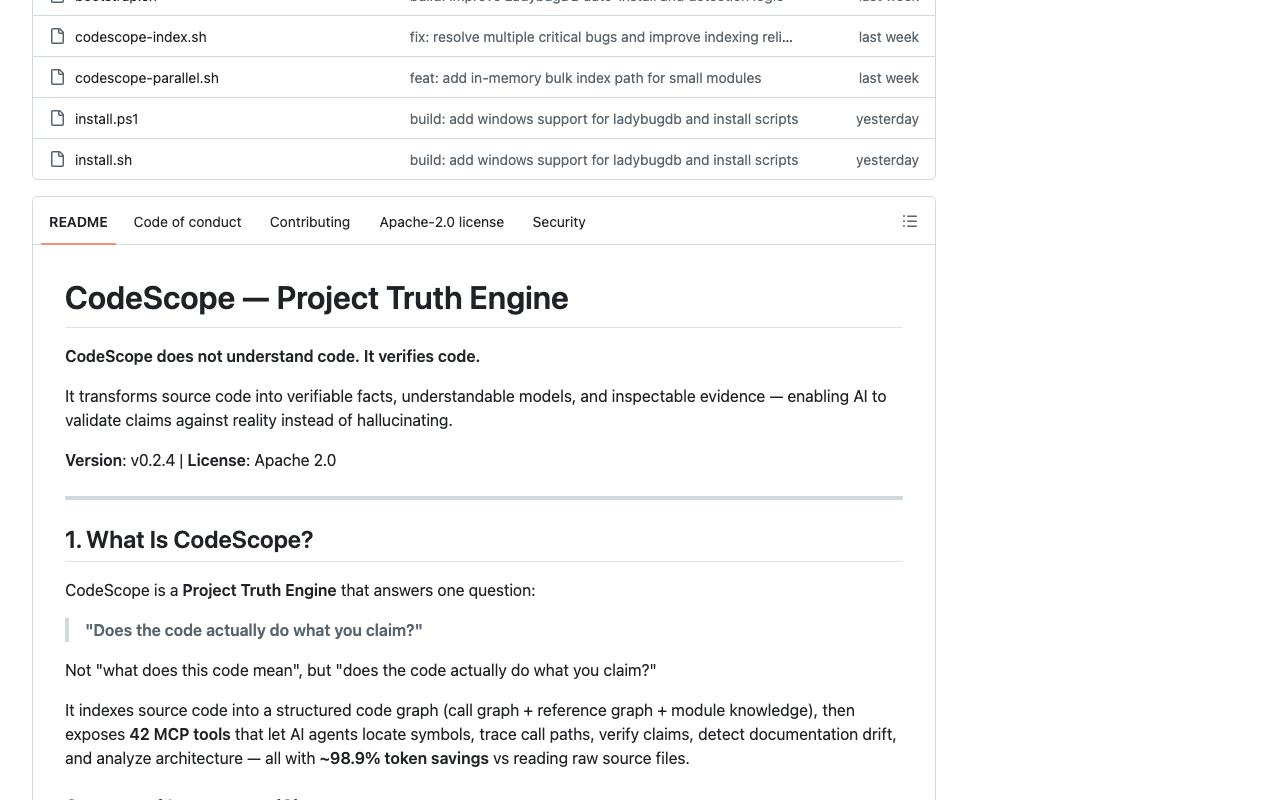1280x800 pixels.
Task: Switch to the README tab
Action: coord(78,222)
